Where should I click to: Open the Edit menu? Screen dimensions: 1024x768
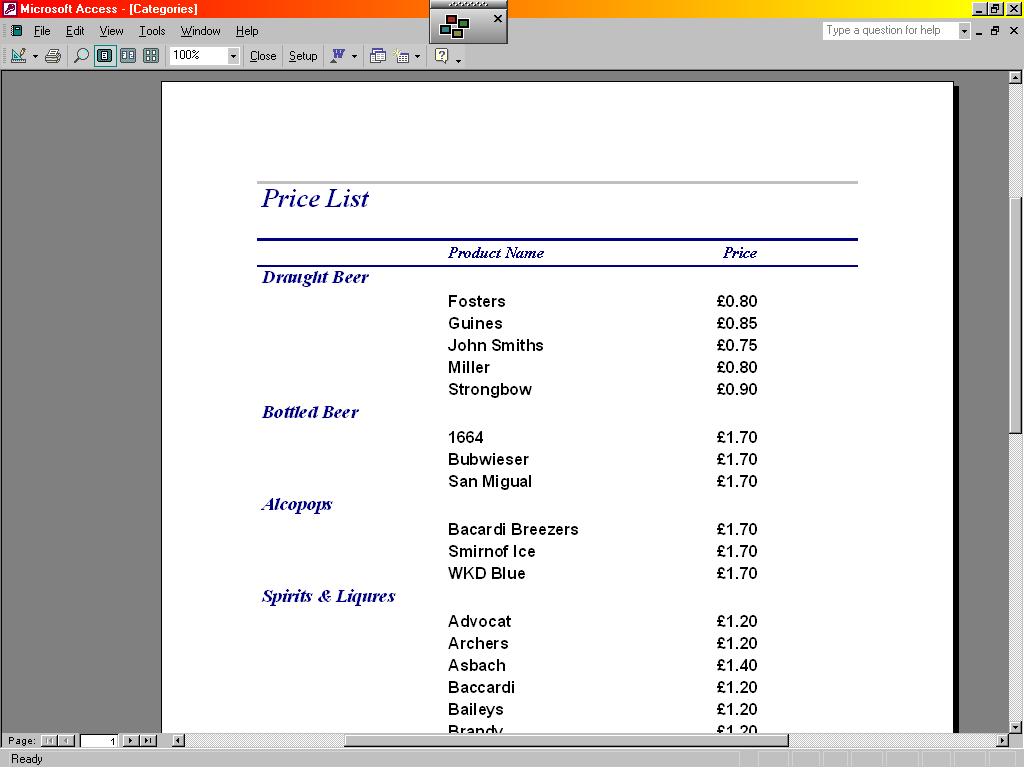coord(75,31)
